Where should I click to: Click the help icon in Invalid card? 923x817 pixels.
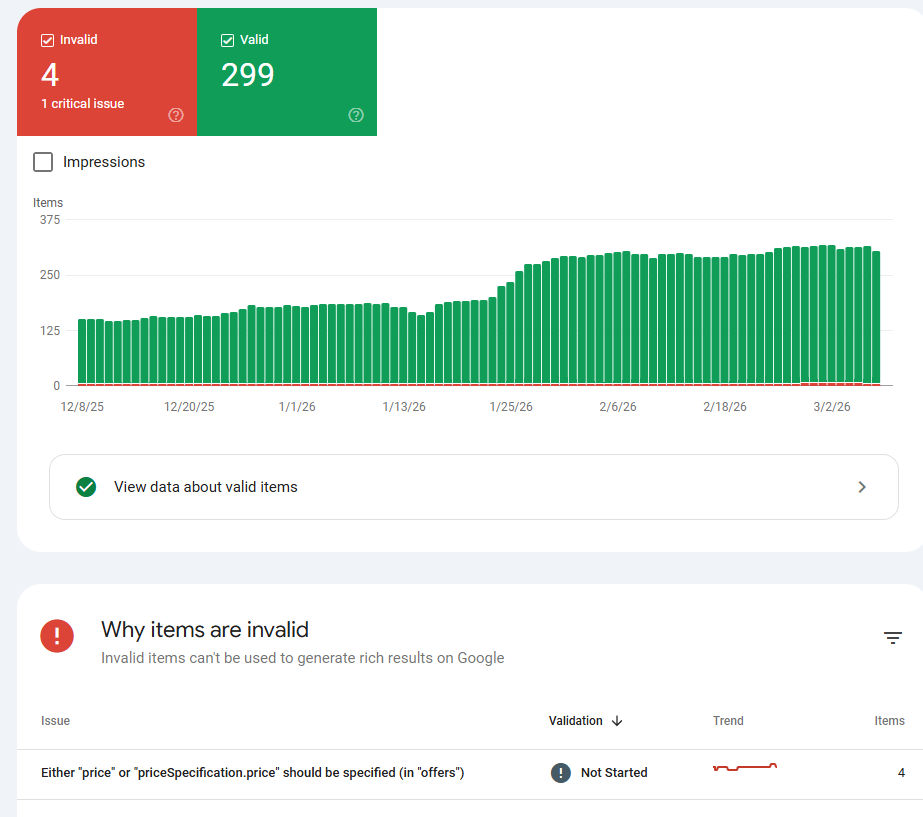[x=175, y=115]
